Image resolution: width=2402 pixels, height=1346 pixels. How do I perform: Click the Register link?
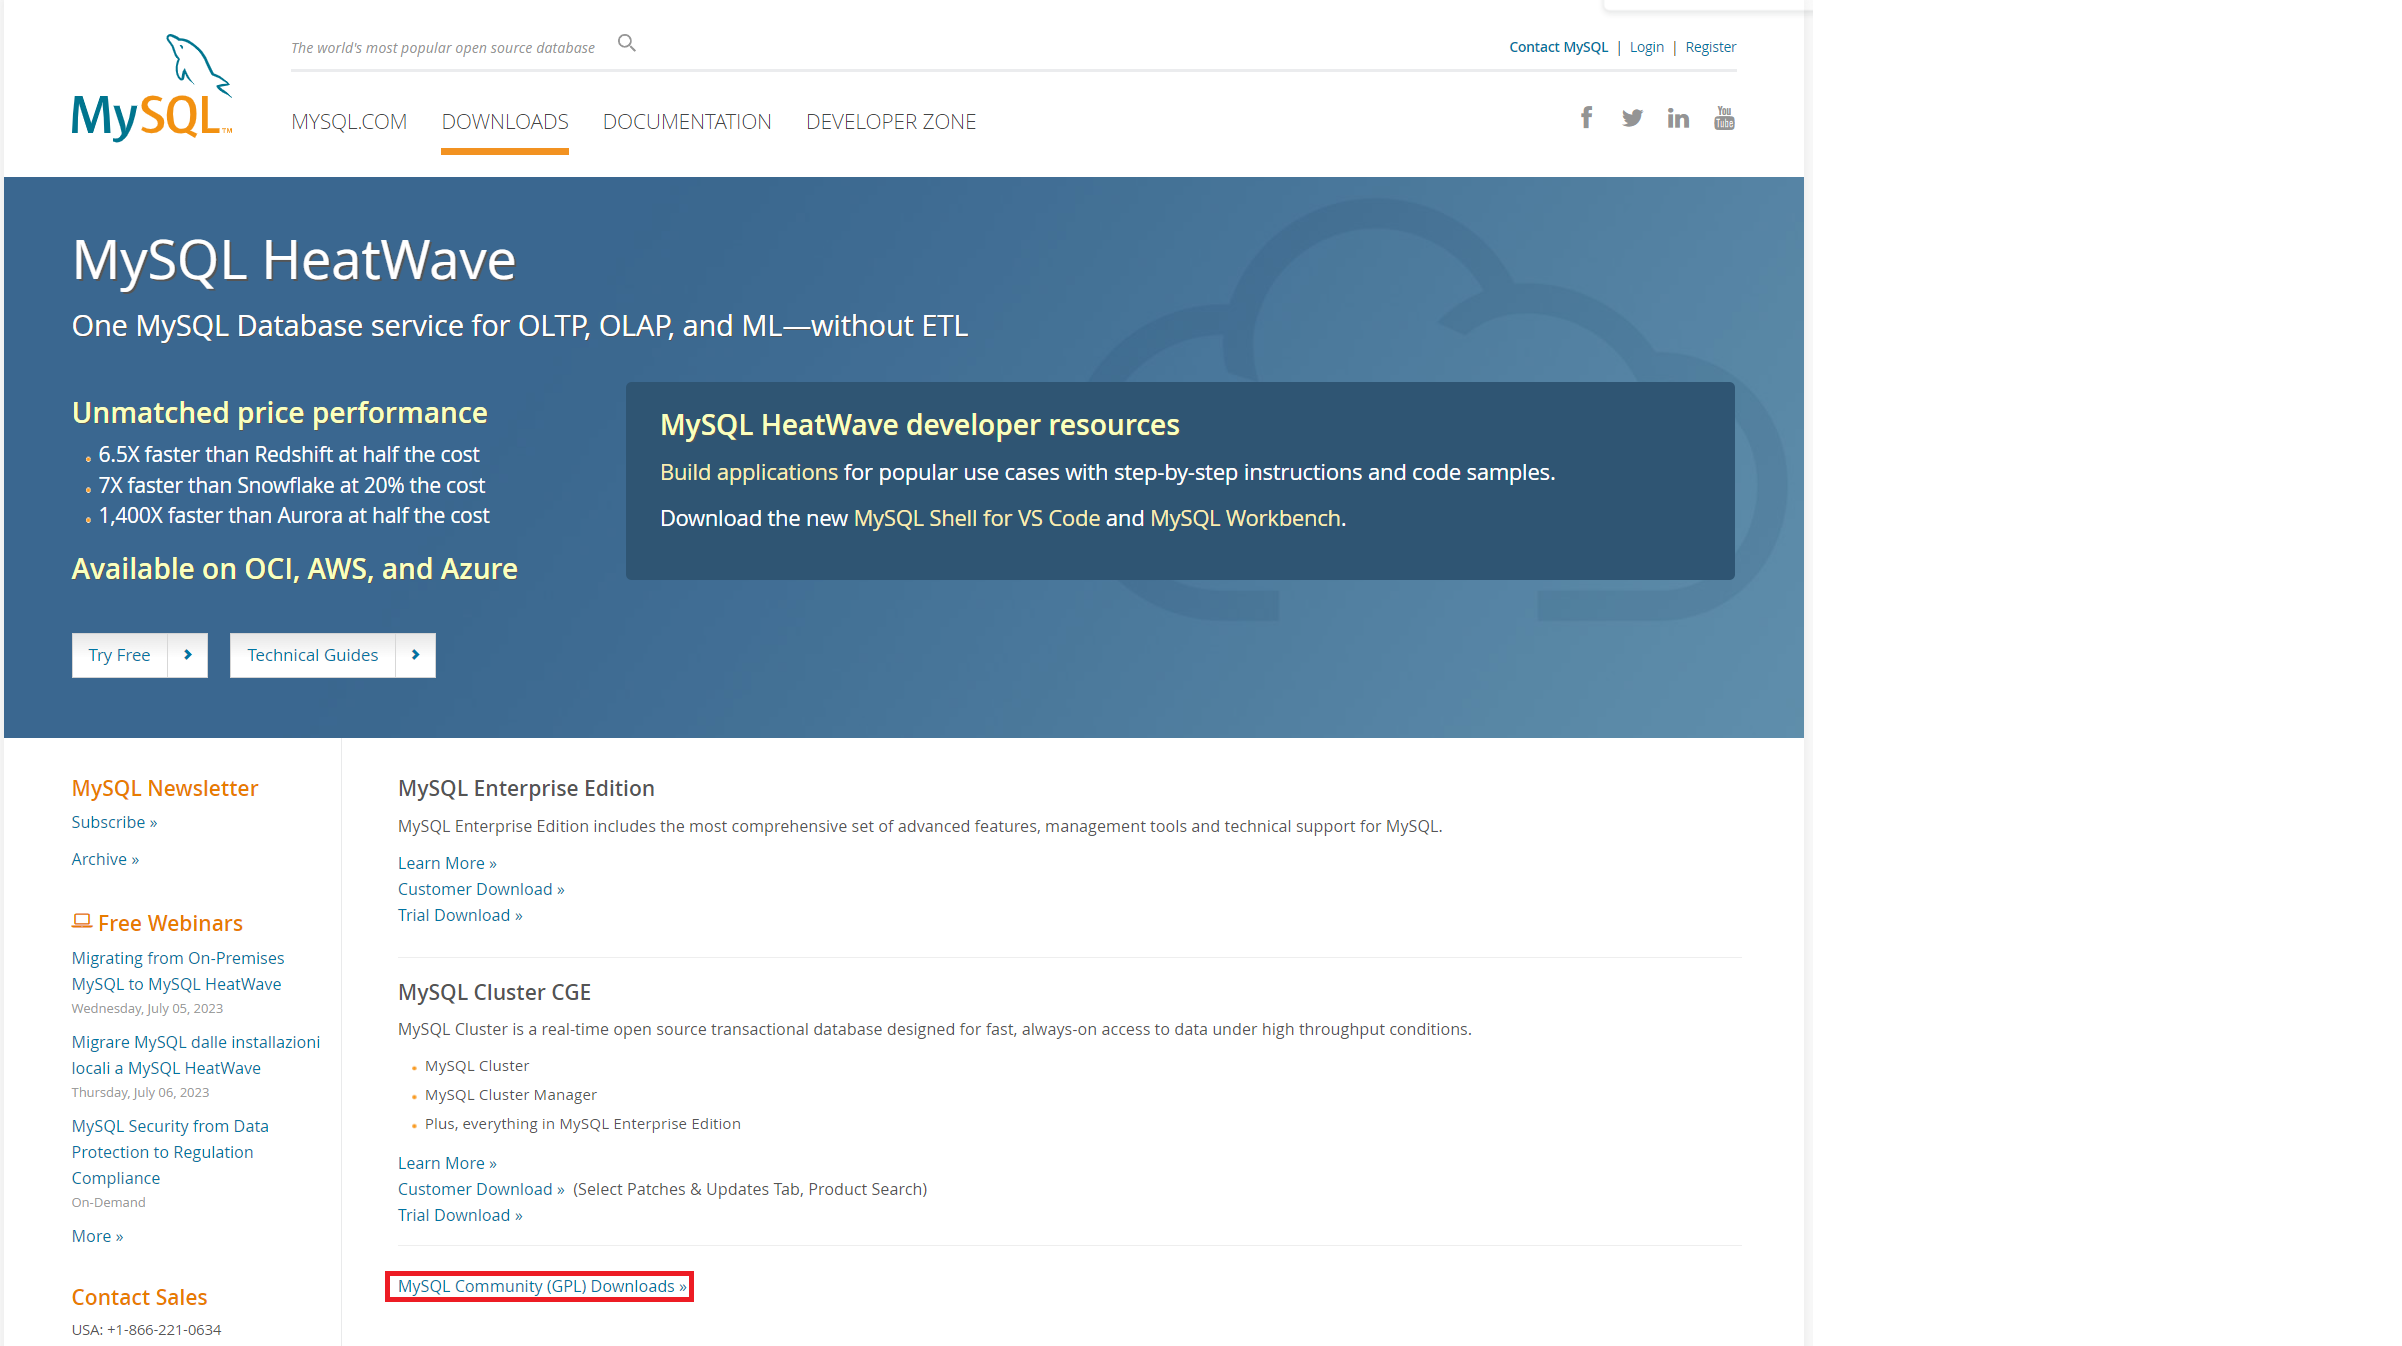(1710, 47)
